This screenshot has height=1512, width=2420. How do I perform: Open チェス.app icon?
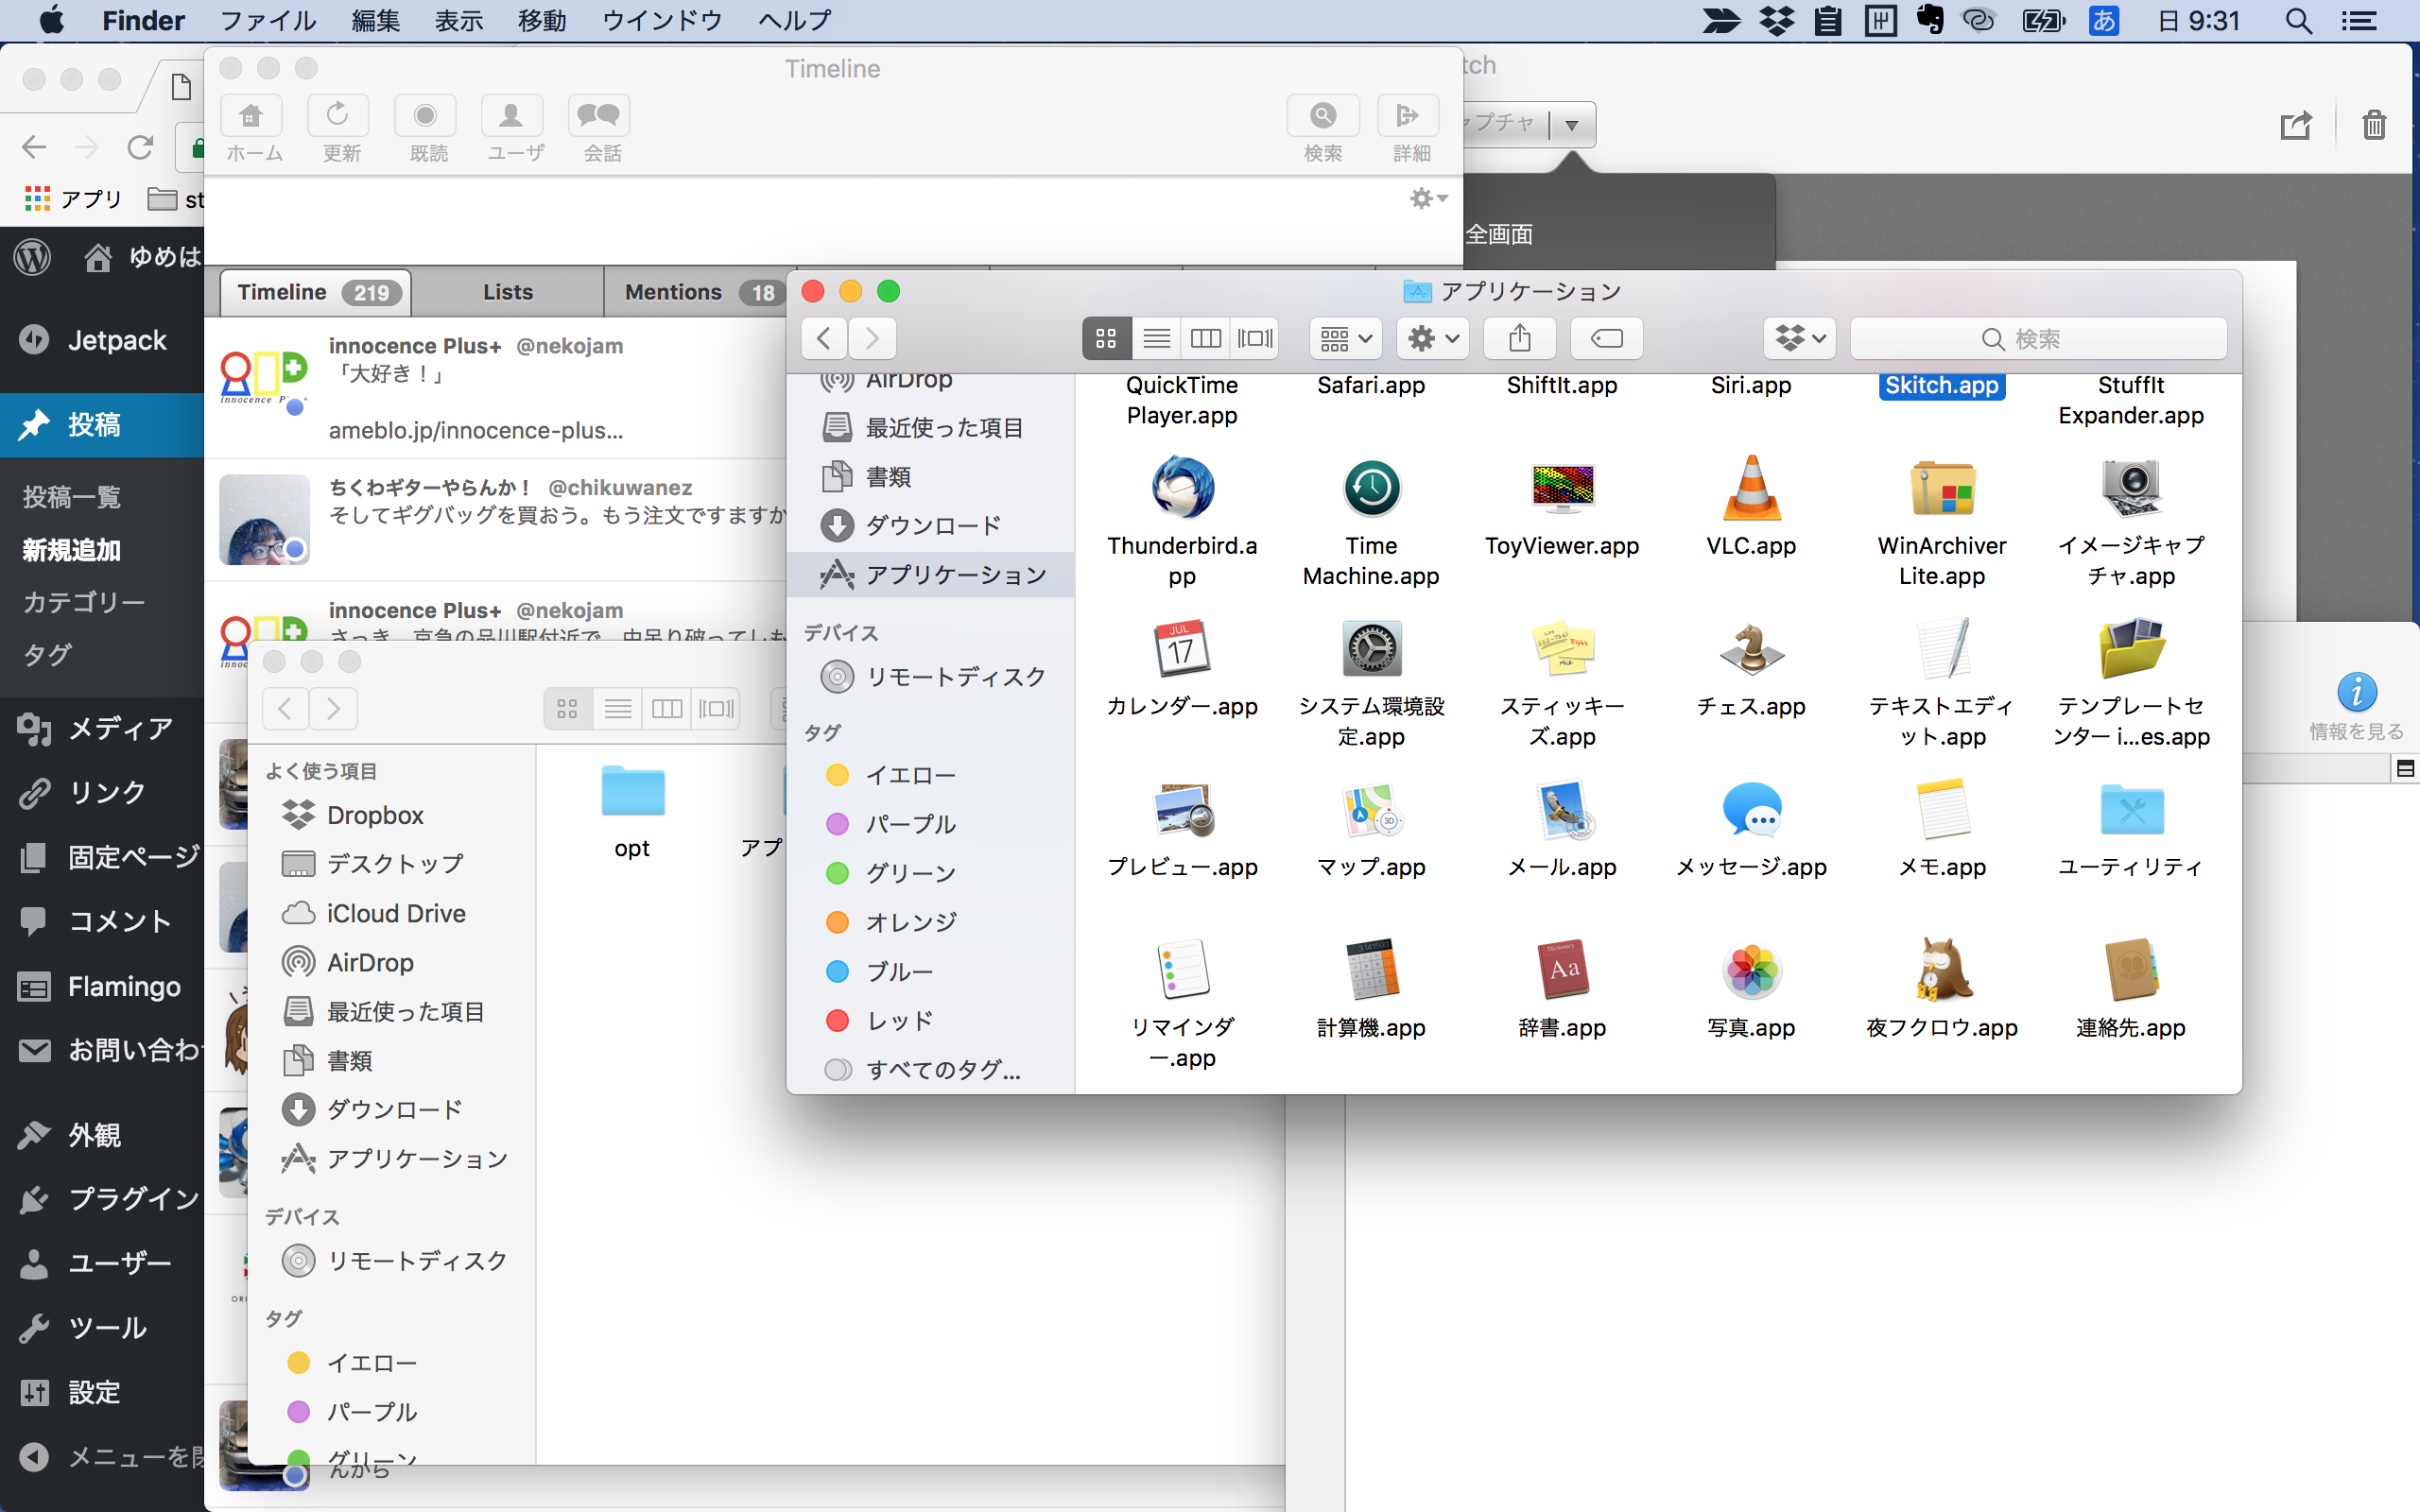pyautogui.click(x=1751, y=649)
